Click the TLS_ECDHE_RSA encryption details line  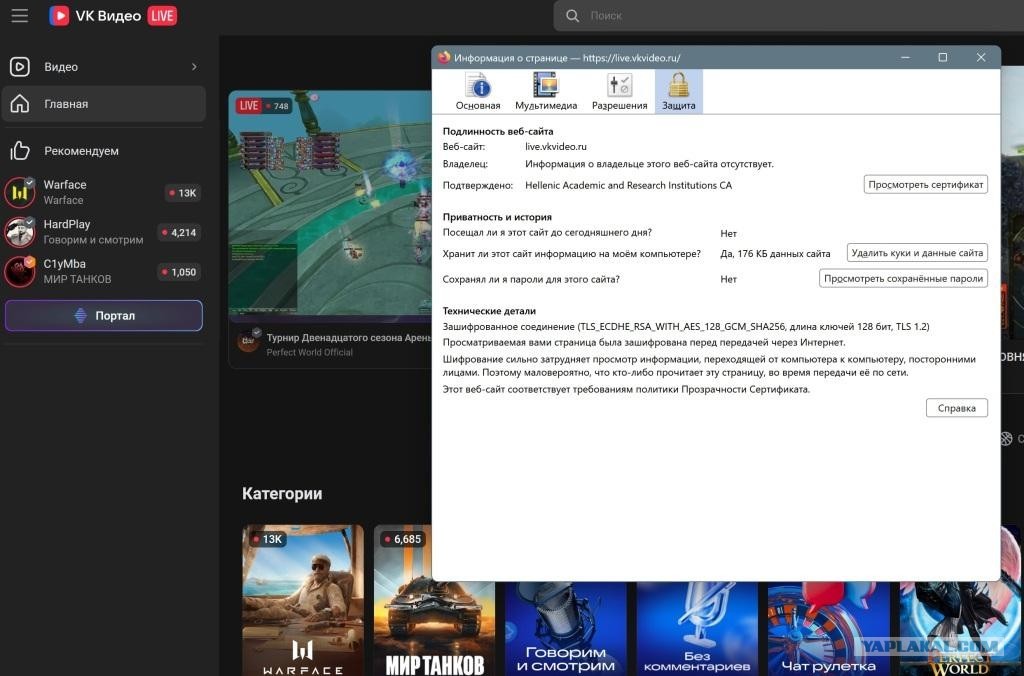pyautogui.click(x=686, y=327)
